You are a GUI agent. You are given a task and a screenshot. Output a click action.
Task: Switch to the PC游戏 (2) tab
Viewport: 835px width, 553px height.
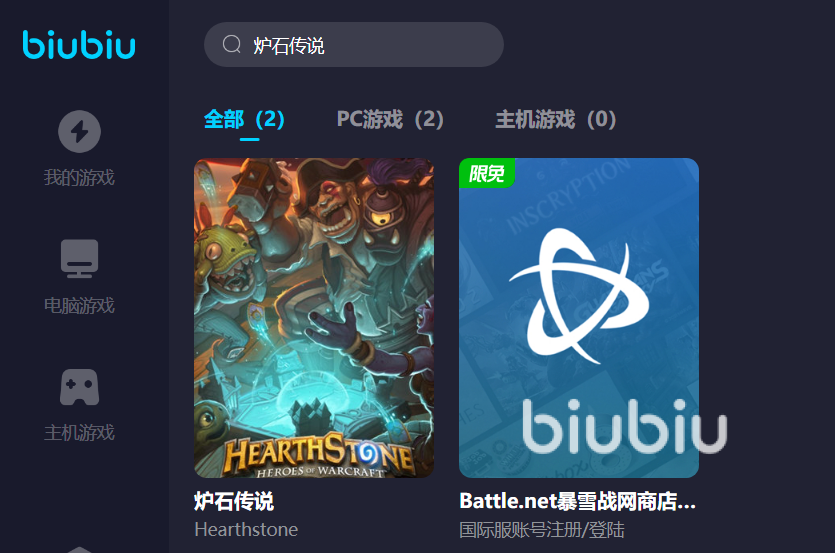click(x=390, y=119)
